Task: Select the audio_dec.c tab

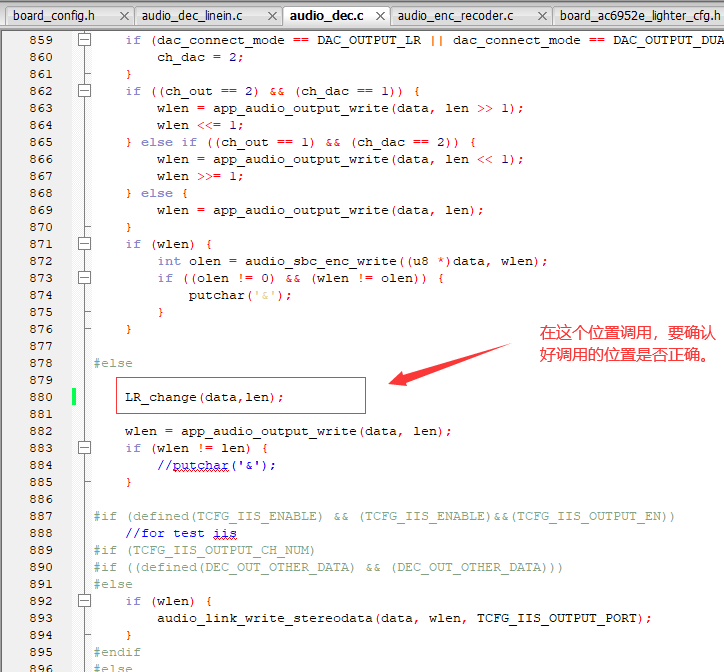Action: (326, 16)
